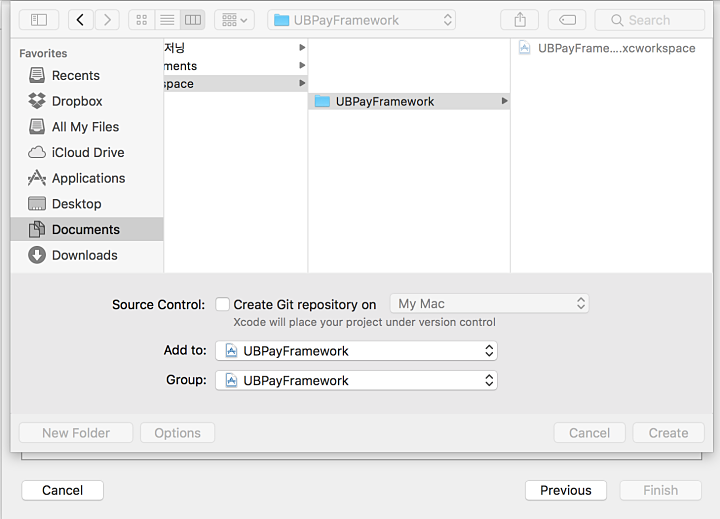Select Recents in Favorites sidebar
720x519 pixels.
(x=87, y=75)
